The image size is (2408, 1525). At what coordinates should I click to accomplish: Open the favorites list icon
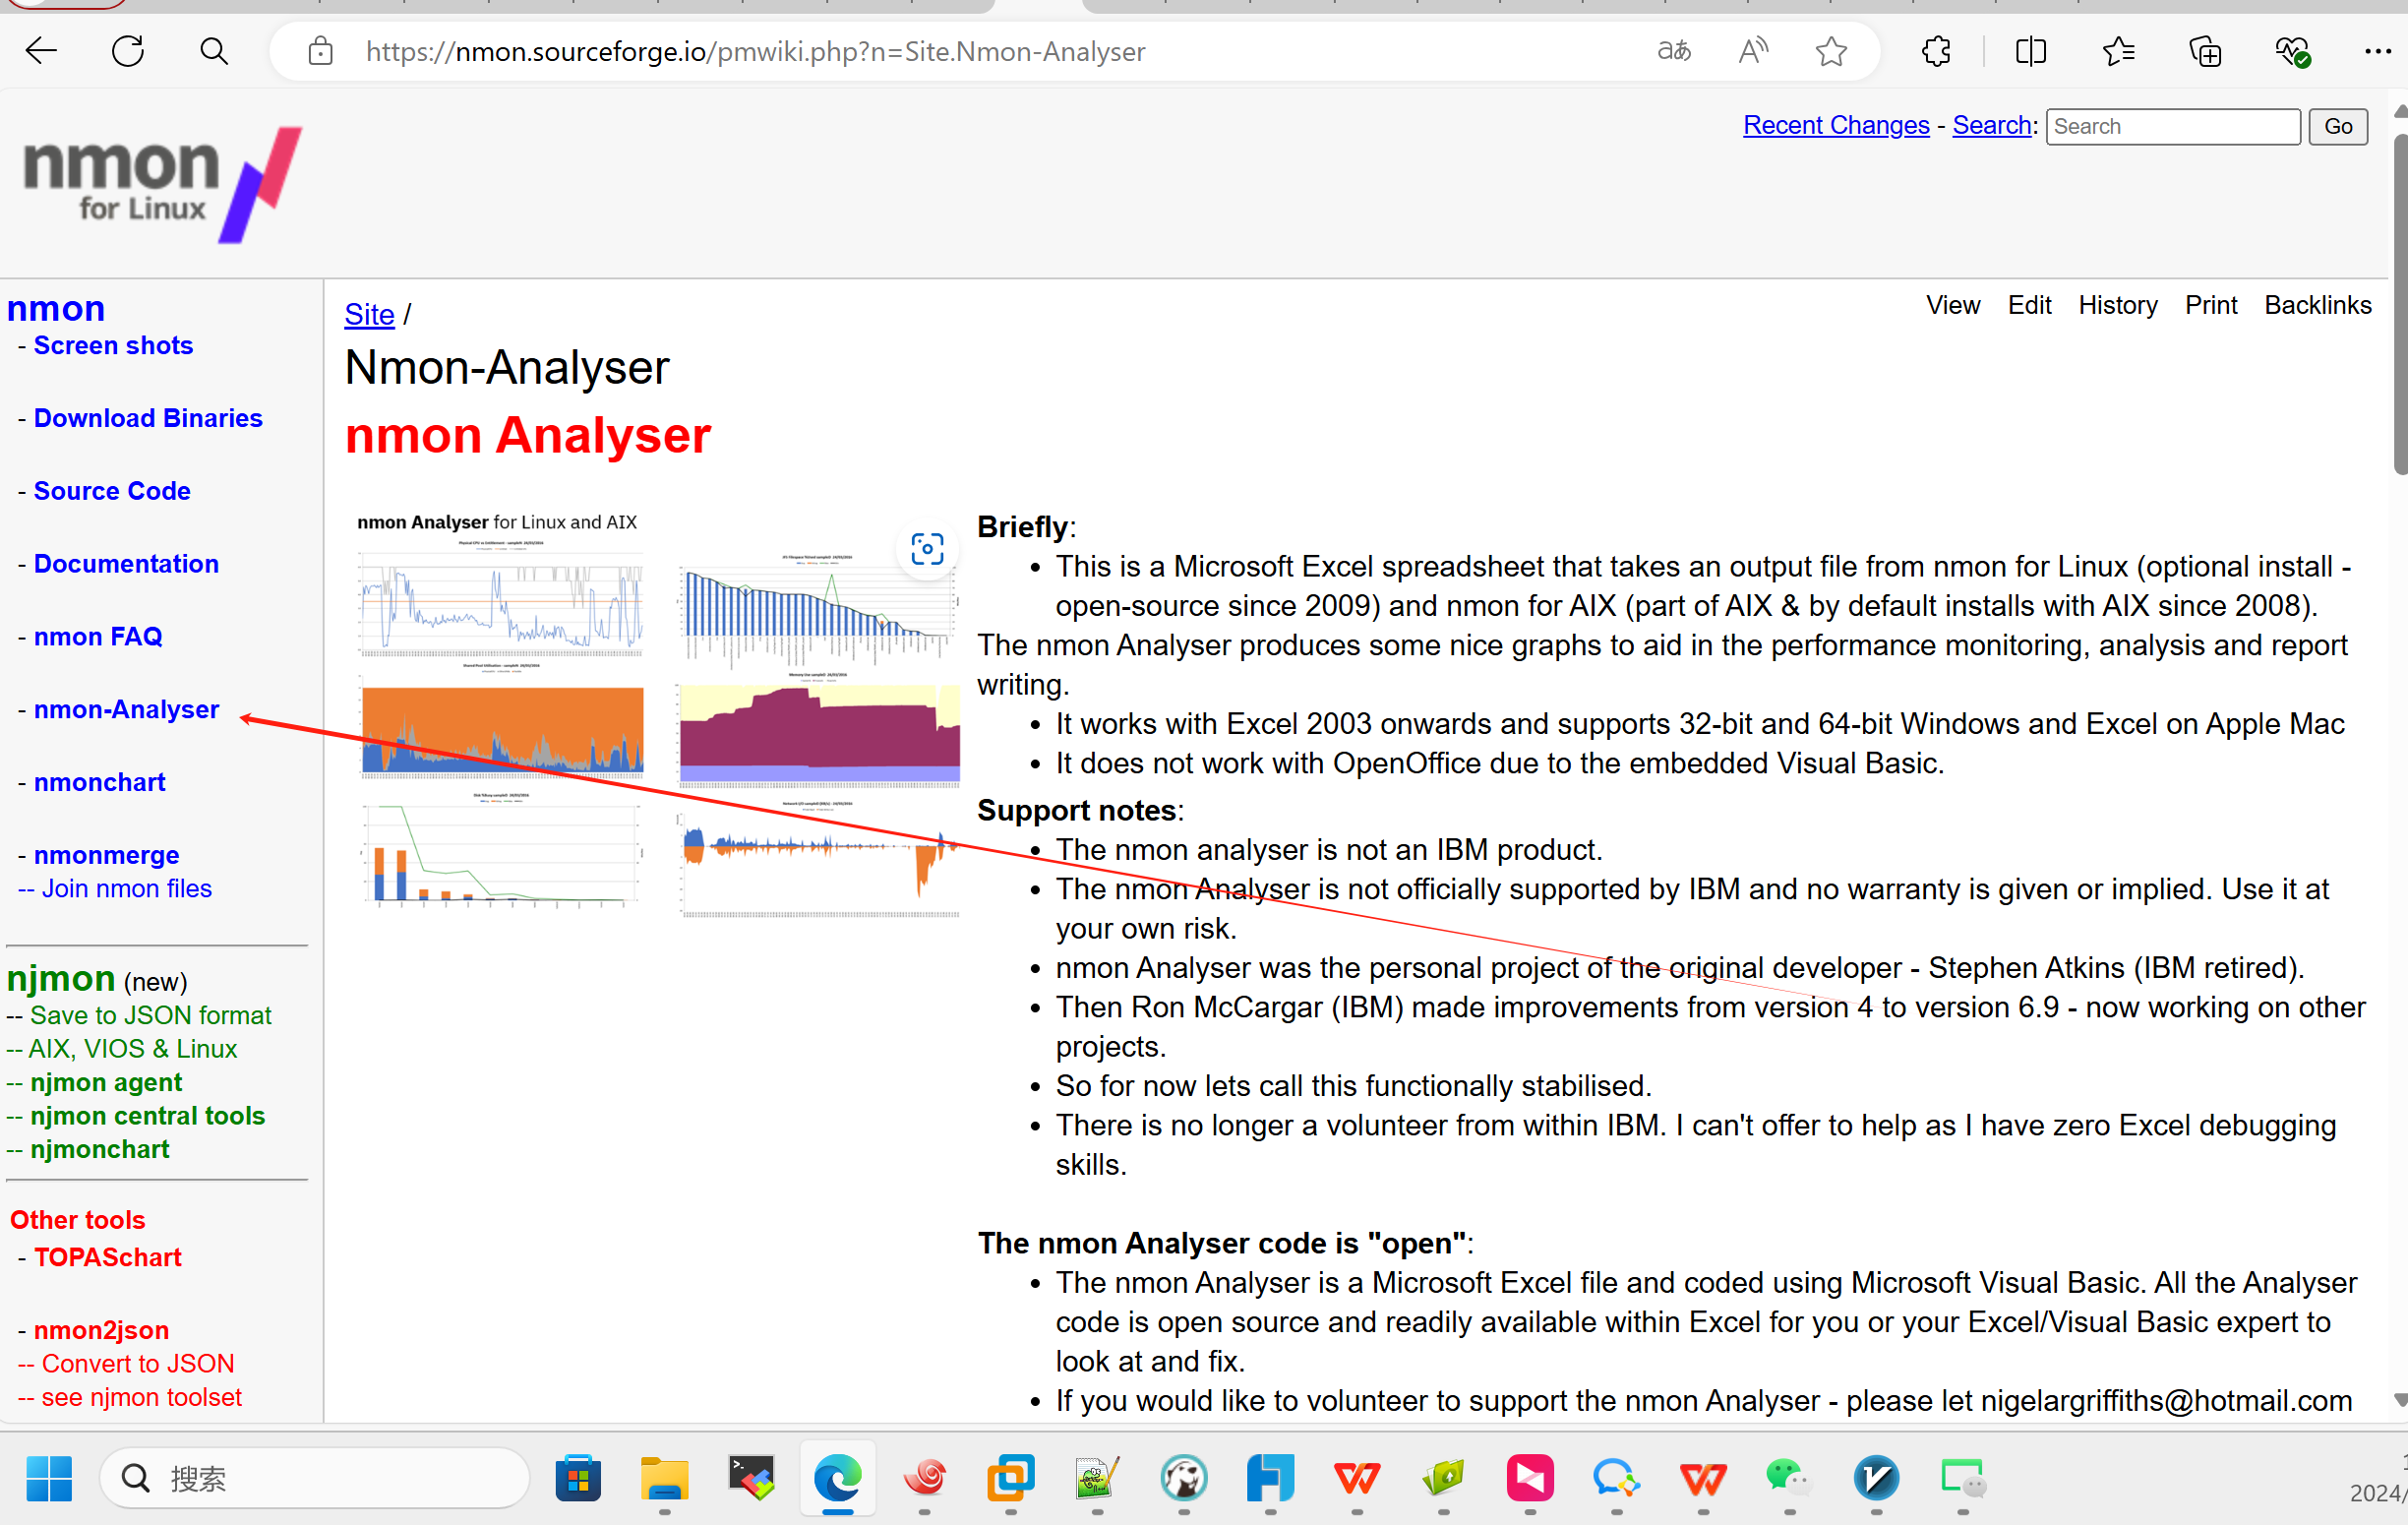pos(2118,51)
